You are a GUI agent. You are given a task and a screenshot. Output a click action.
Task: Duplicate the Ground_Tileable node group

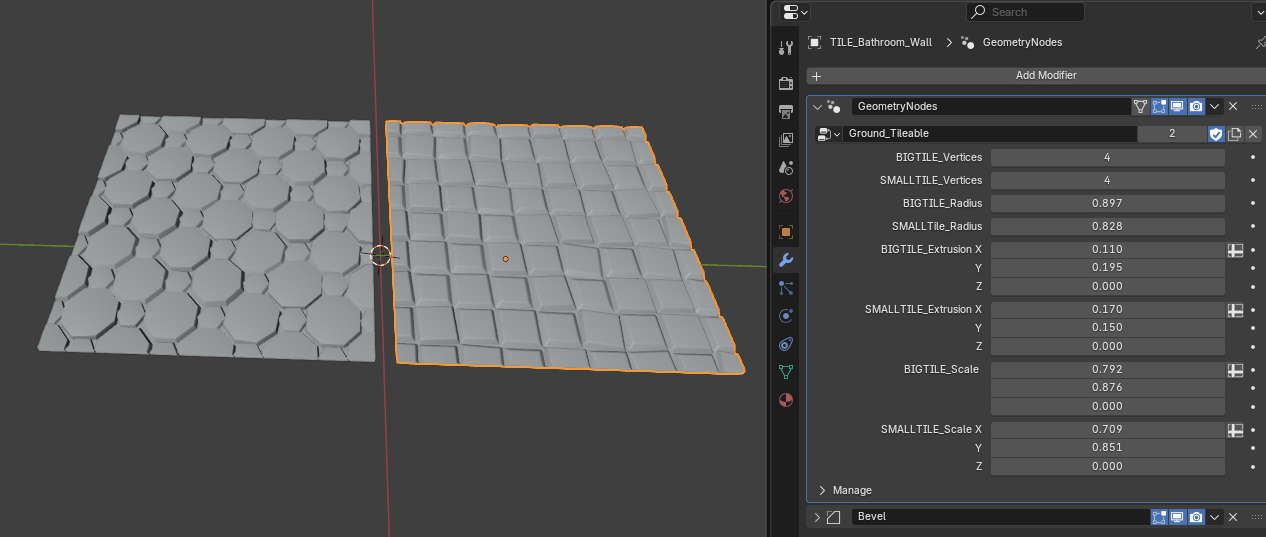tap(1235, 133)
